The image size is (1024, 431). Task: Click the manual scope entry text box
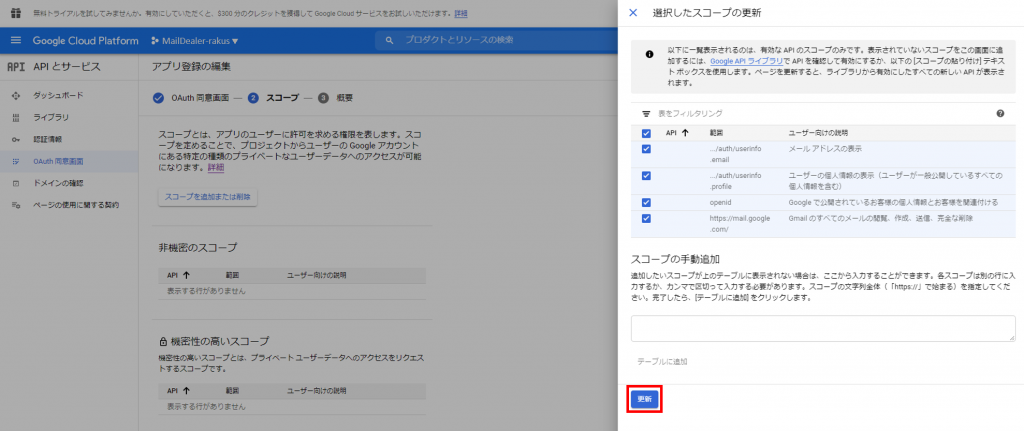tap(823, 328)
